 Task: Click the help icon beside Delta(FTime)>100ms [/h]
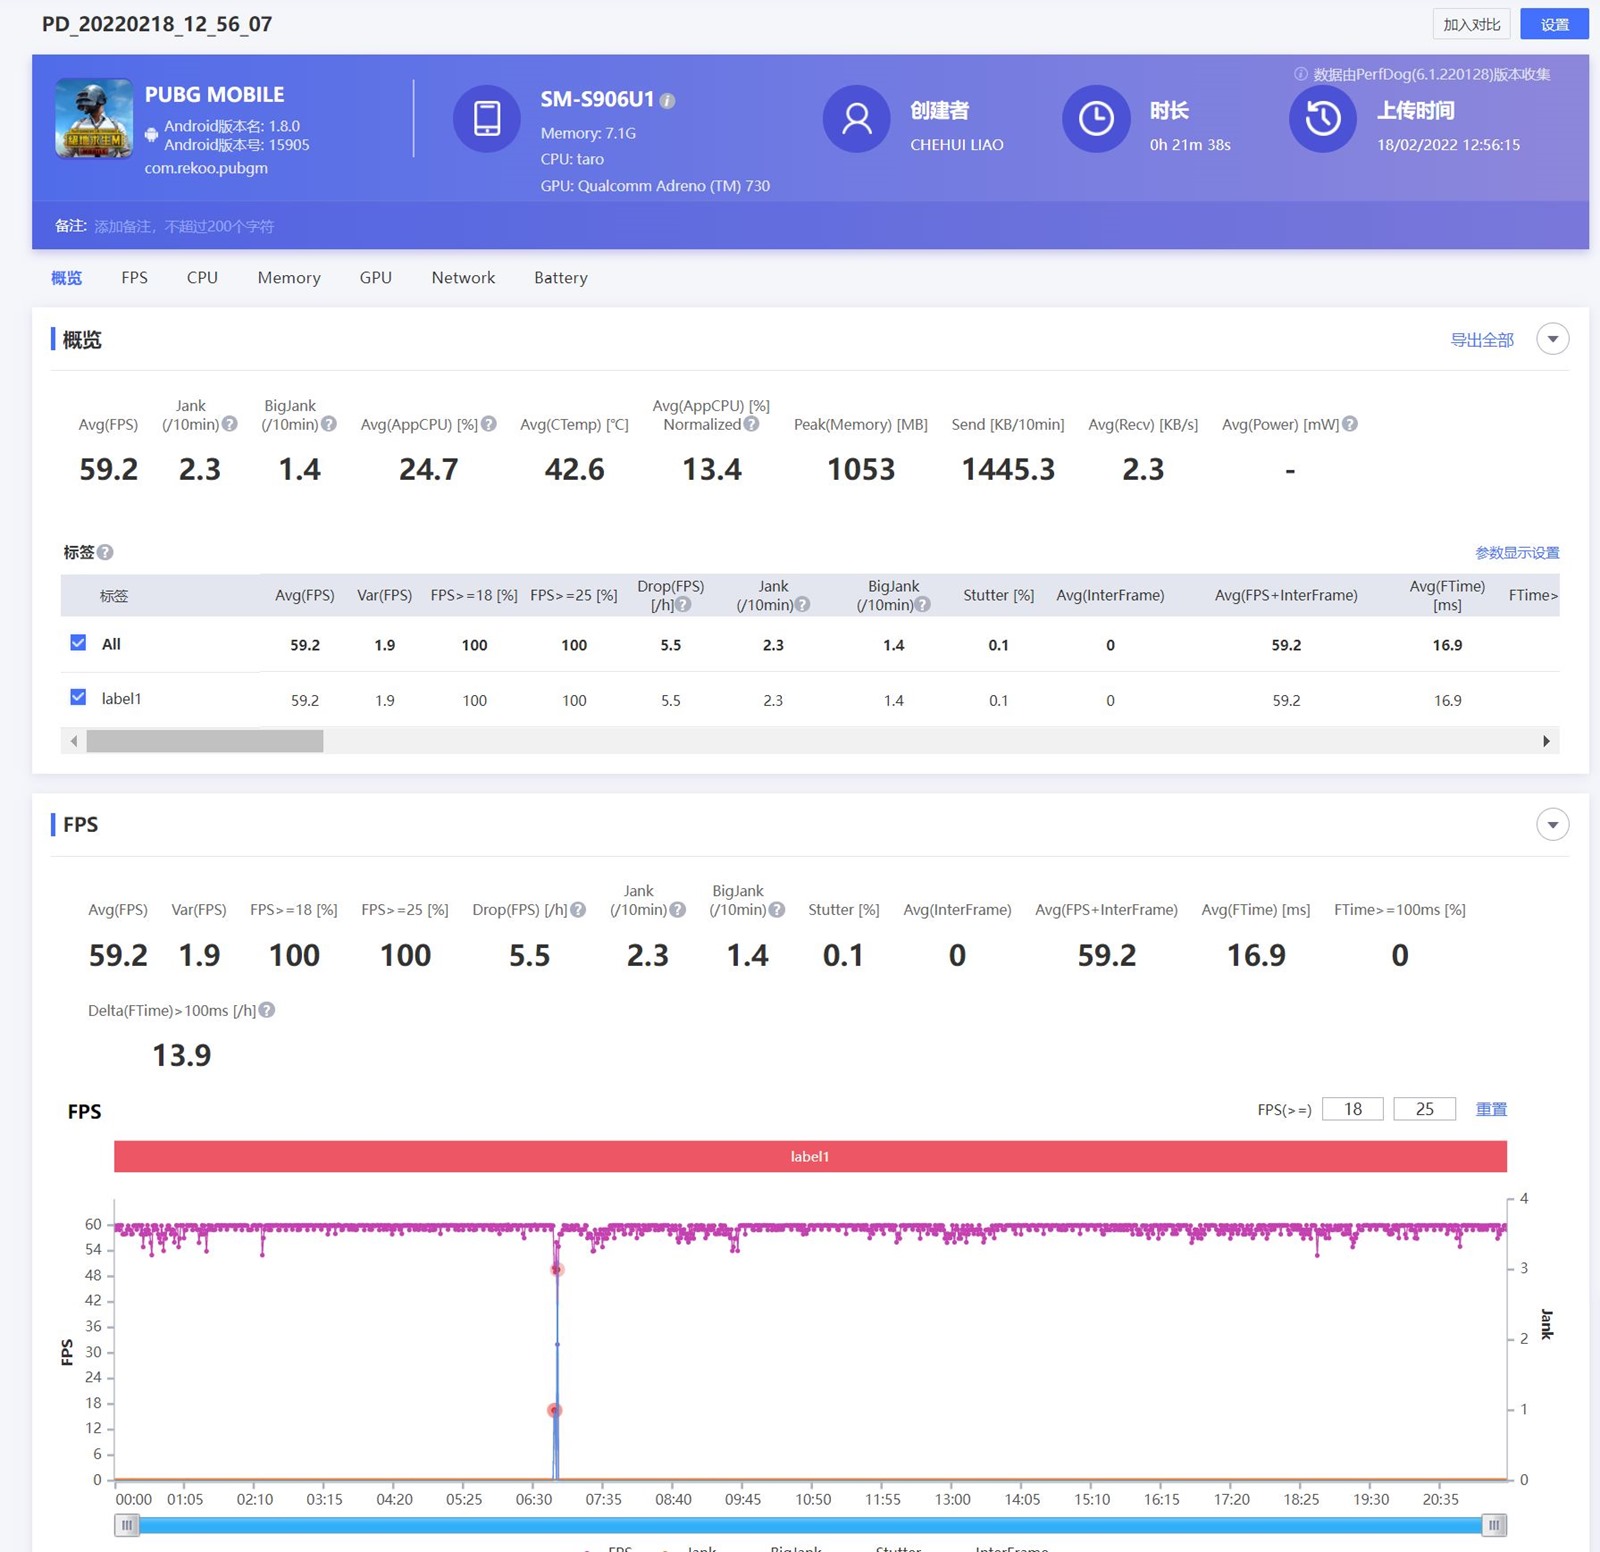[267, 1010]
